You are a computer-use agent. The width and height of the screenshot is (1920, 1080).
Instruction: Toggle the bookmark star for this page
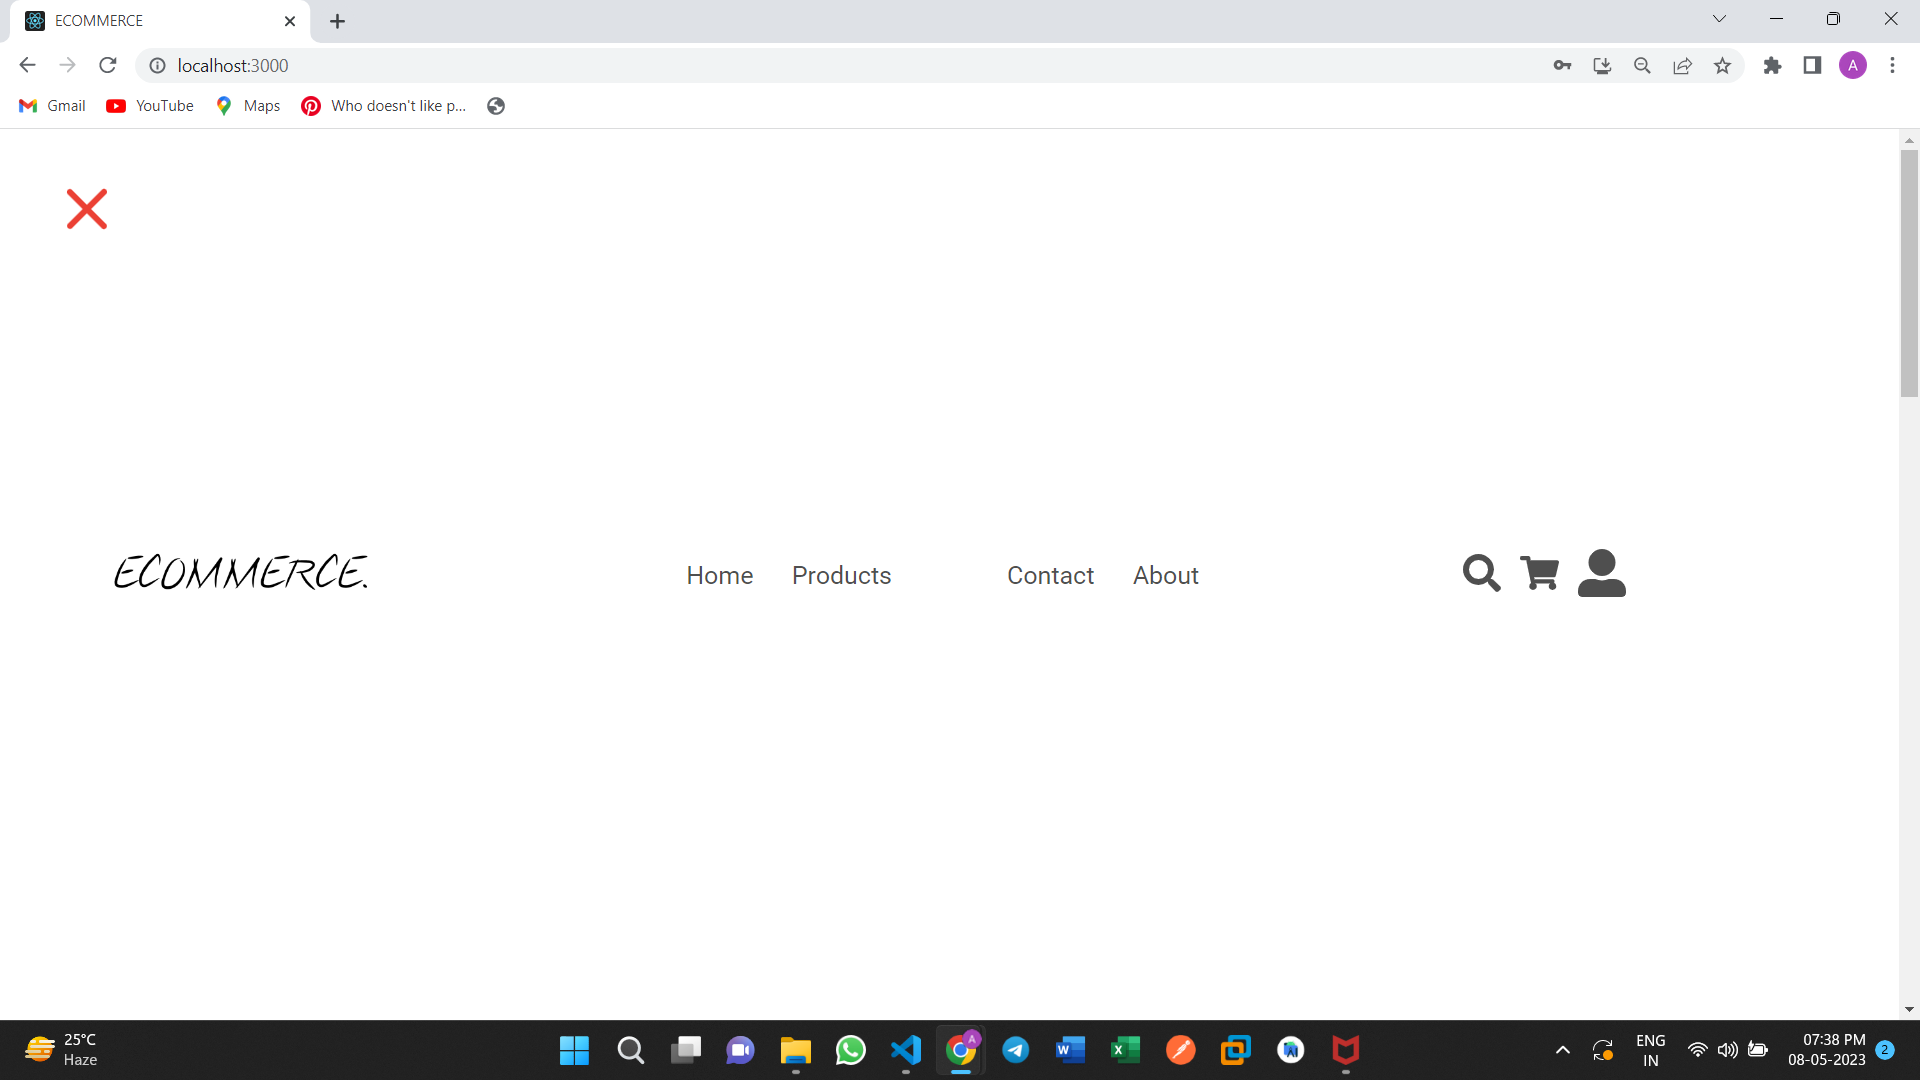1723,65
